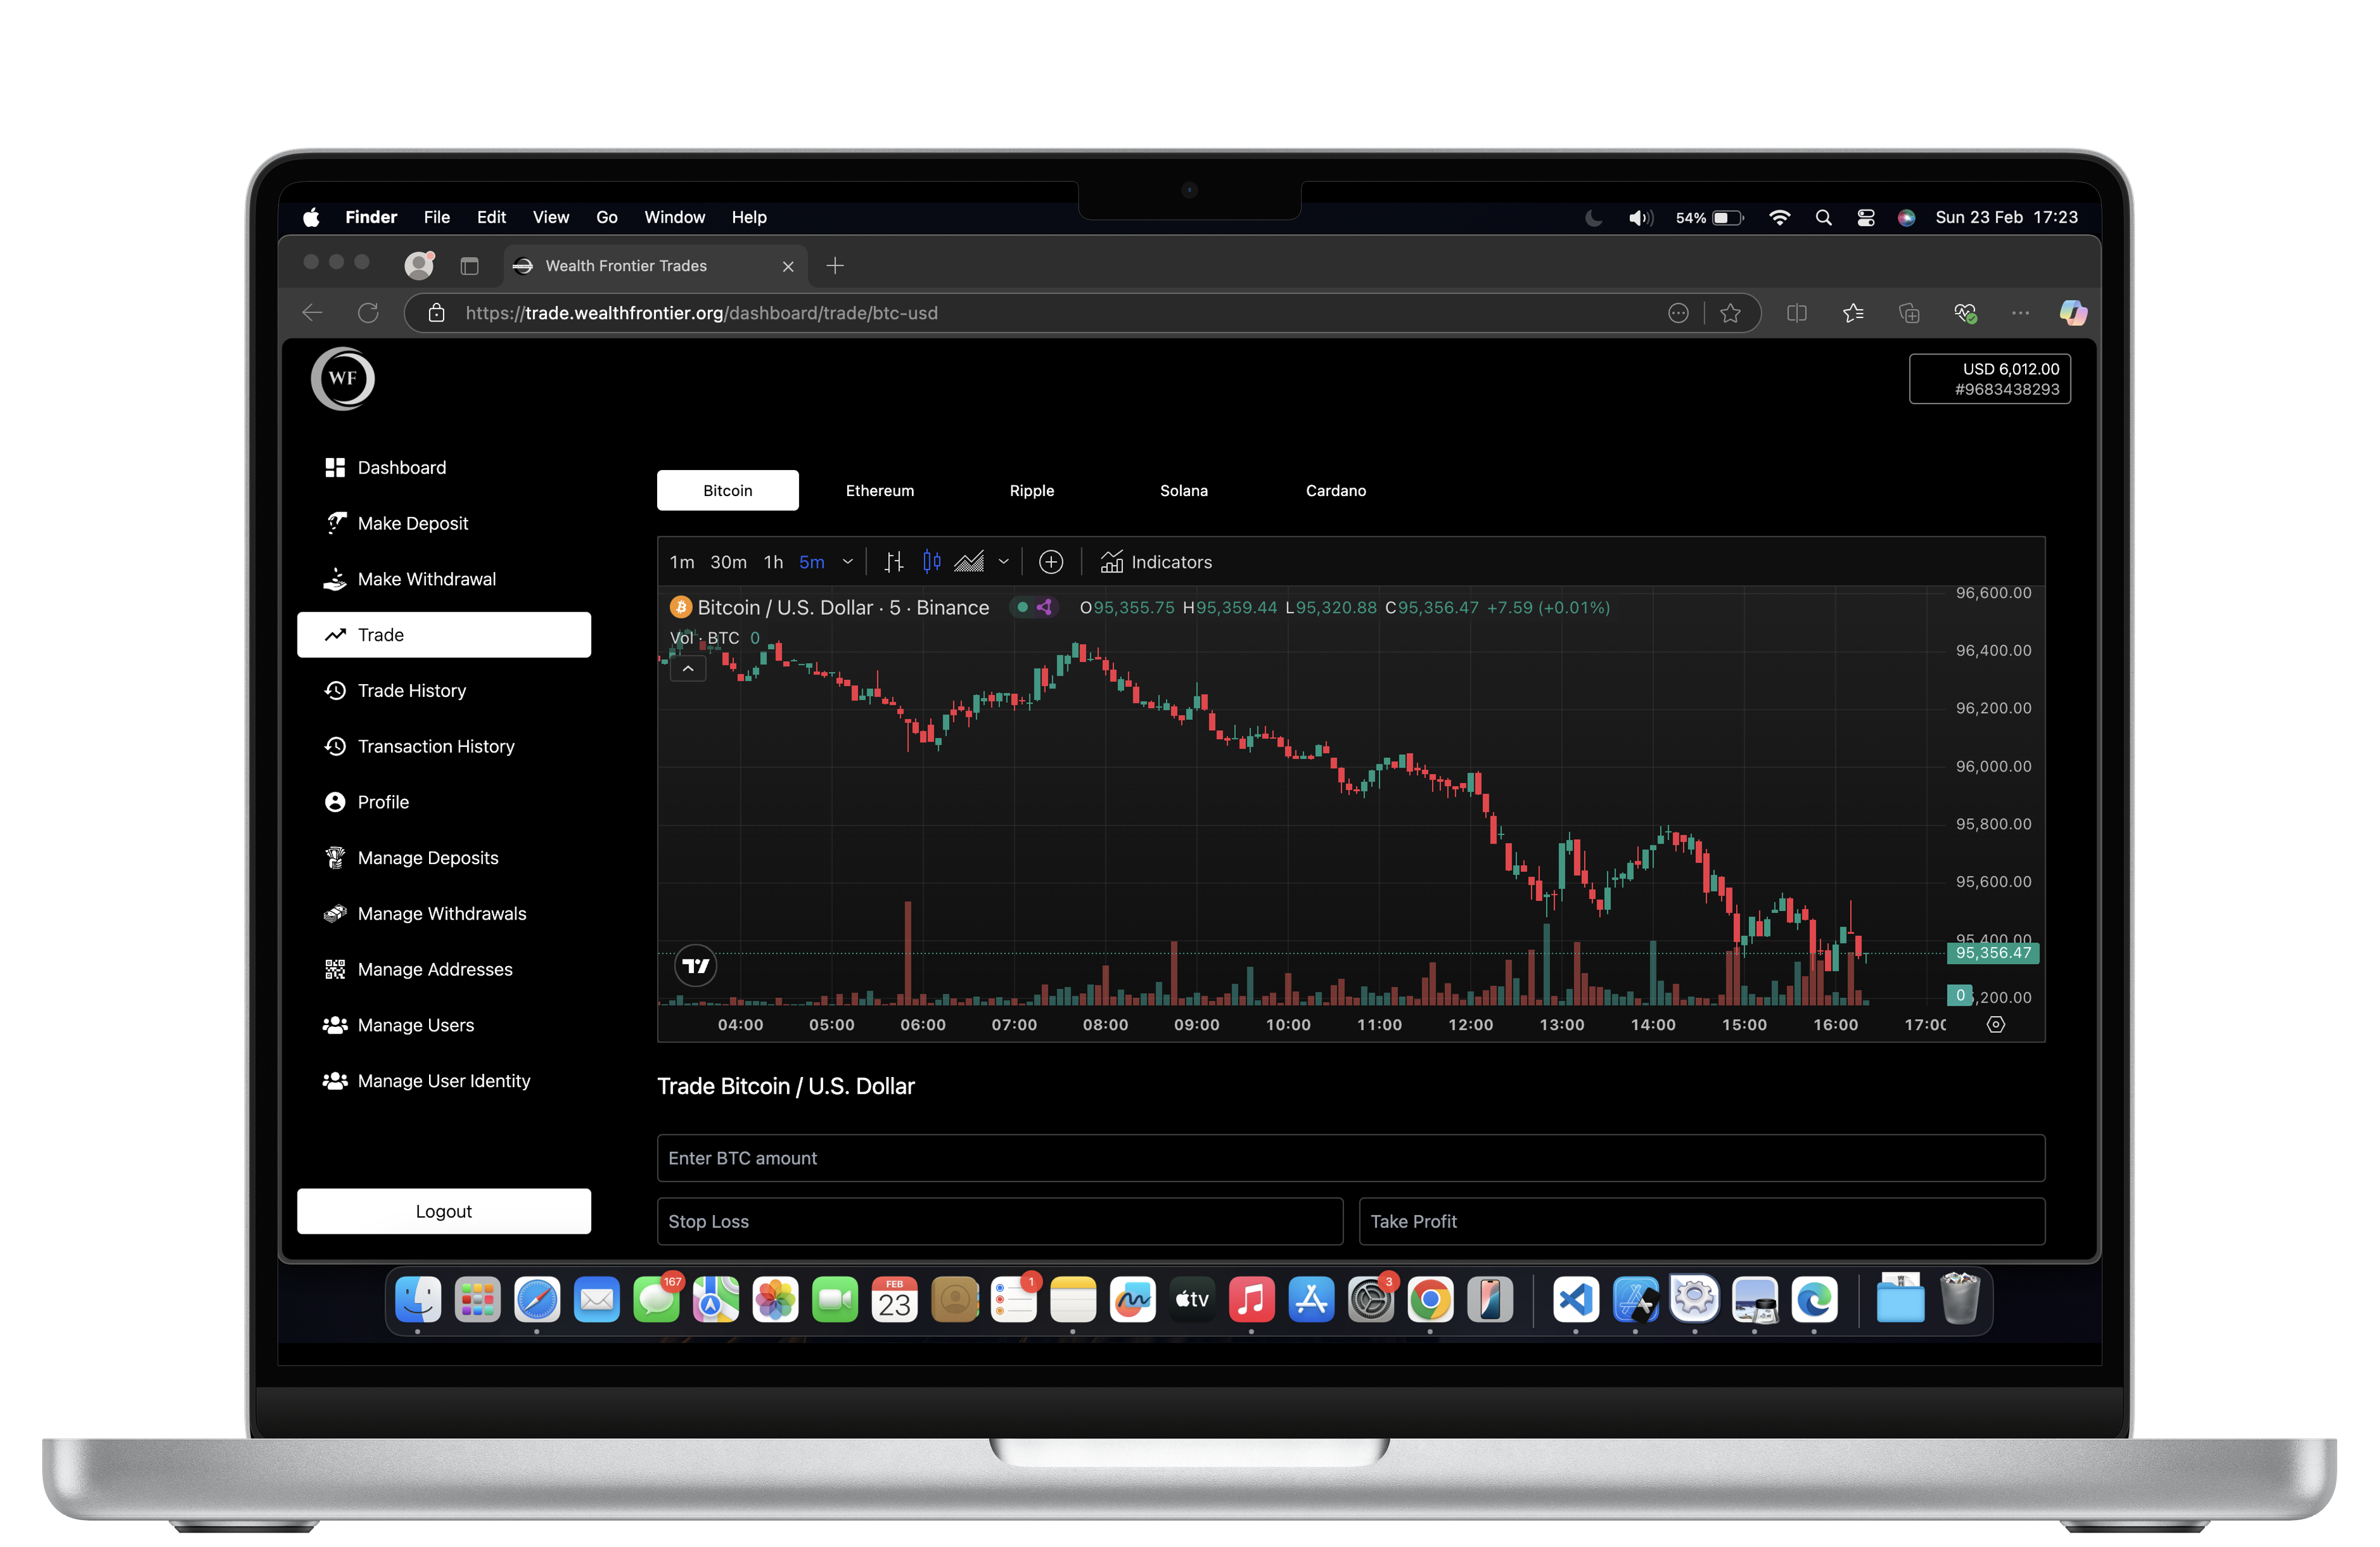Click the WF logo
Screen dimensions: 2380x1547
tap(342, 378)
